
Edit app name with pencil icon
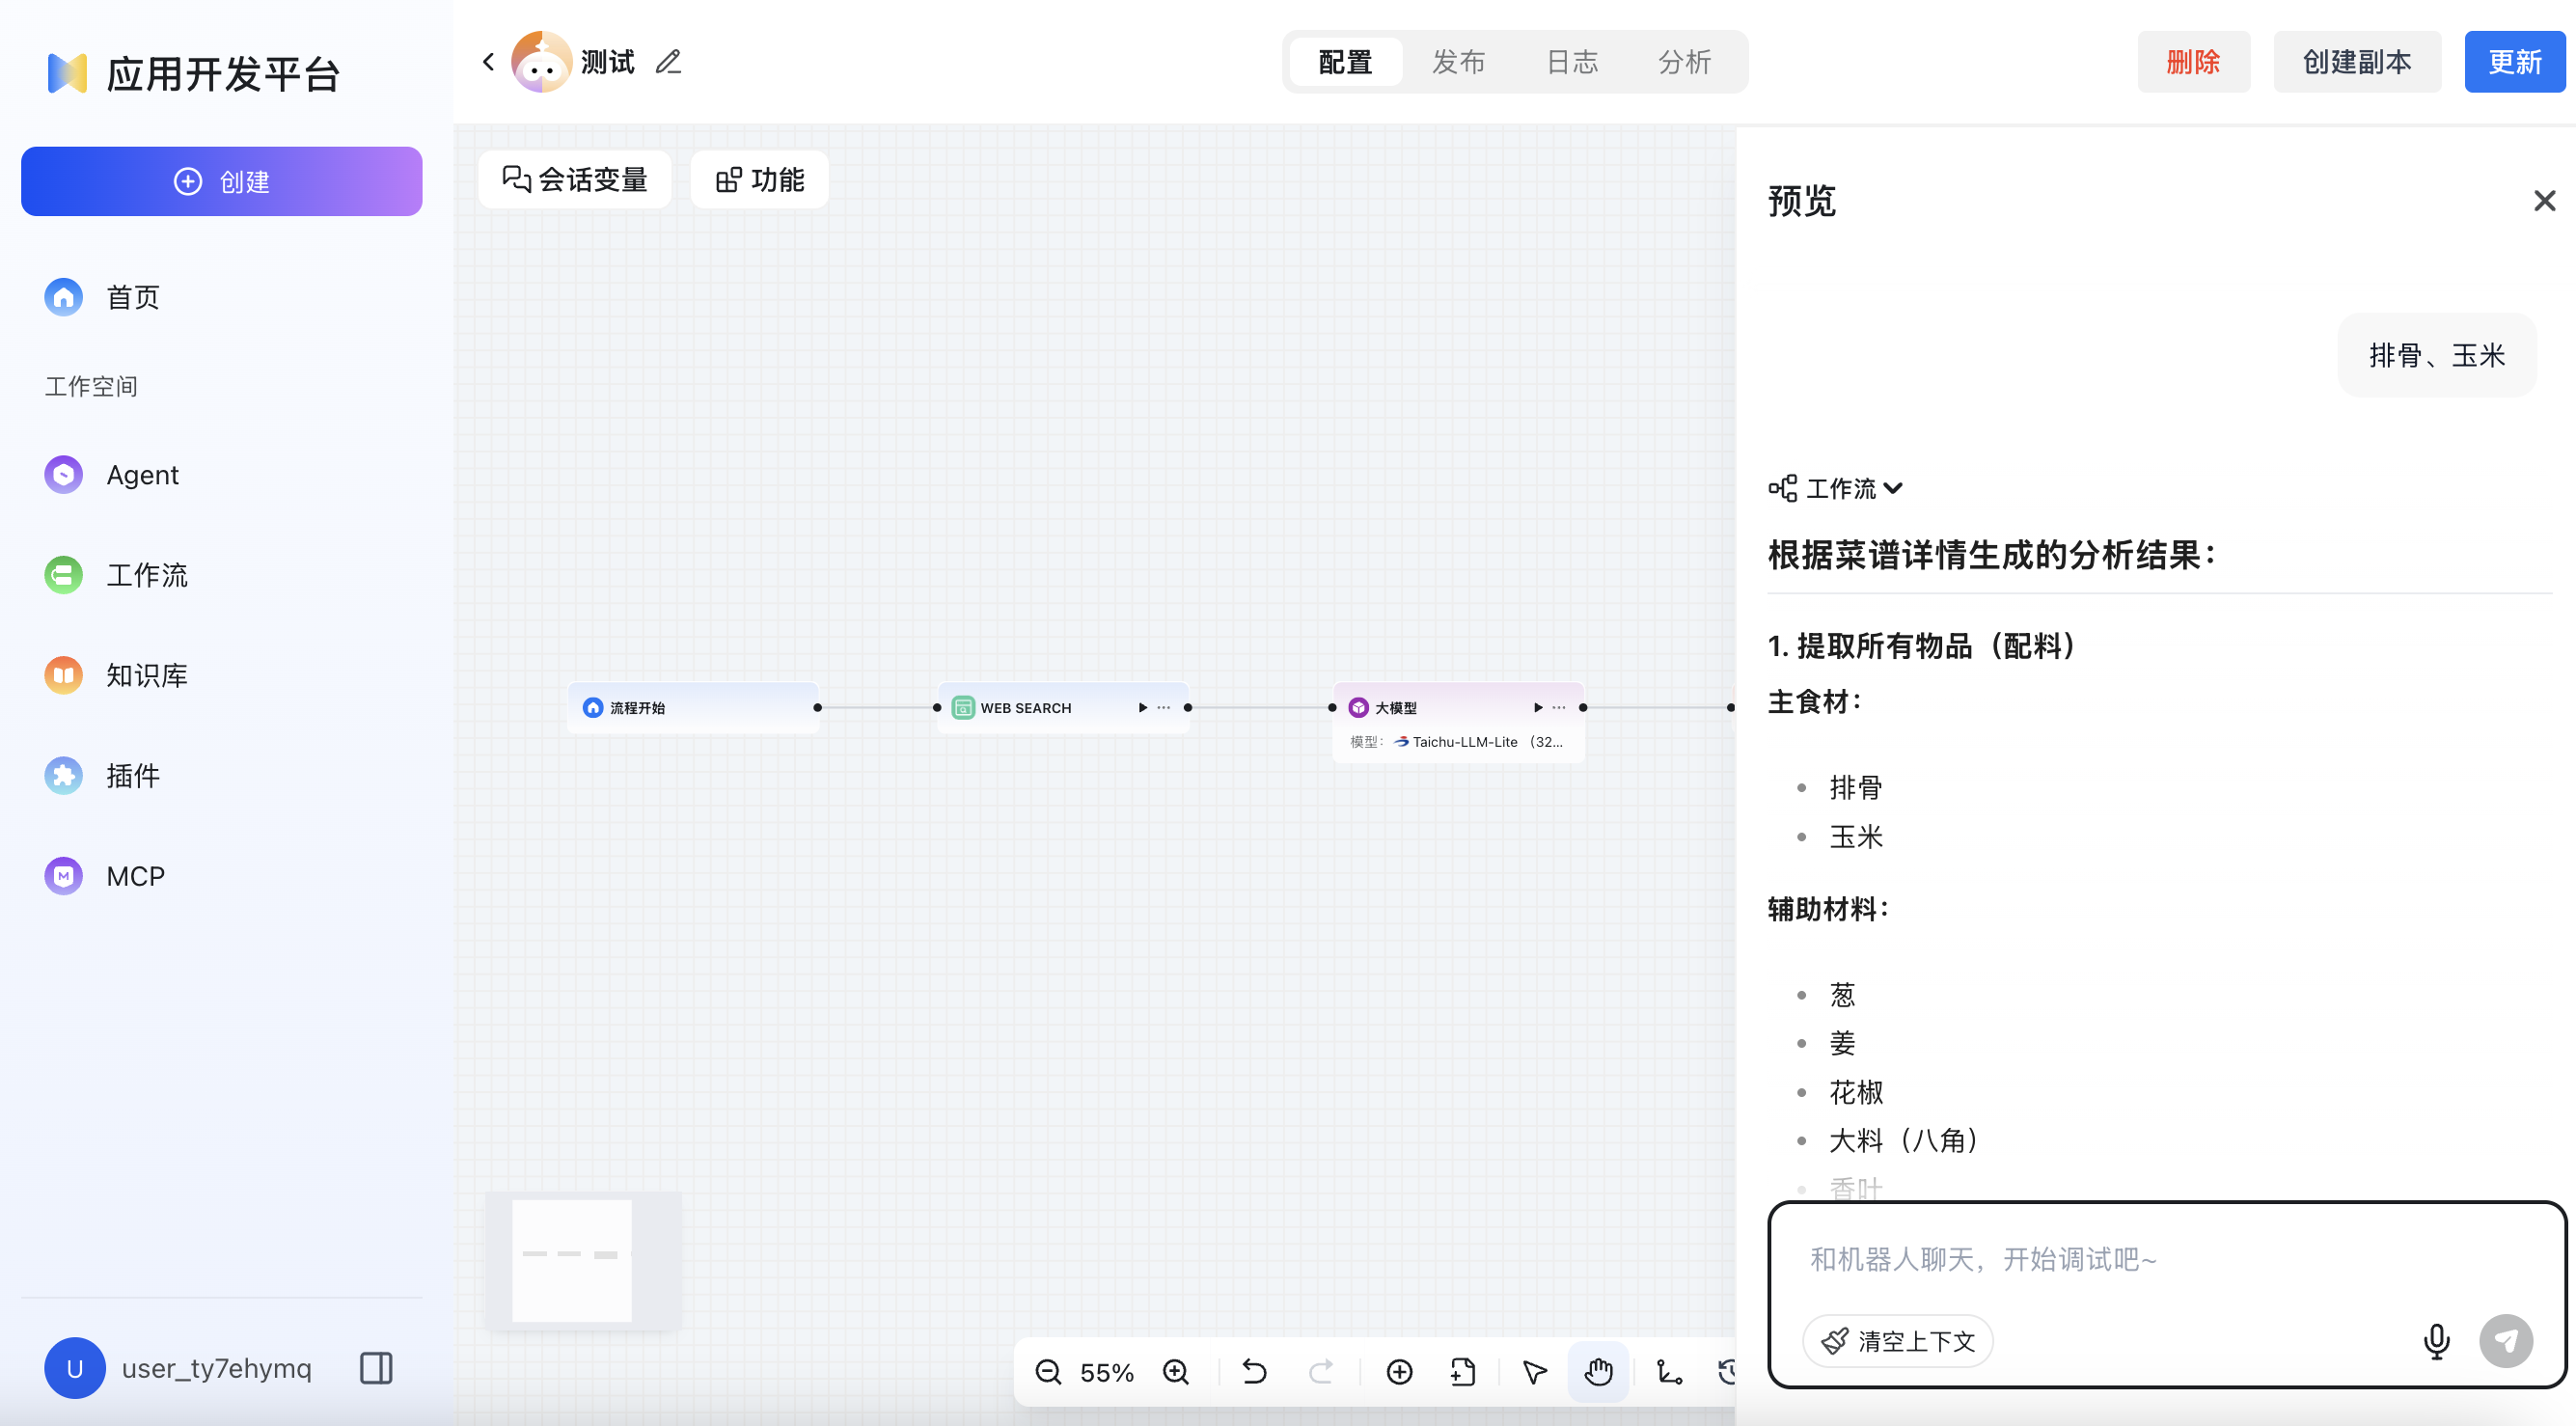pyautogui.click(x=668, y=62)
